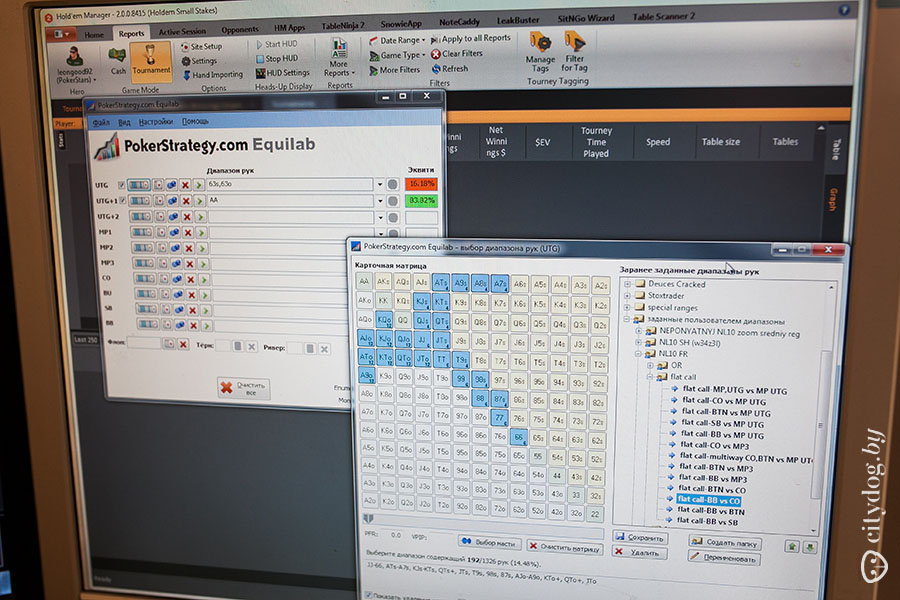Click the dice icon in the UTG+1 row
Image resolution: width=900 pixels, height=600 pixels.
[159, 200]
